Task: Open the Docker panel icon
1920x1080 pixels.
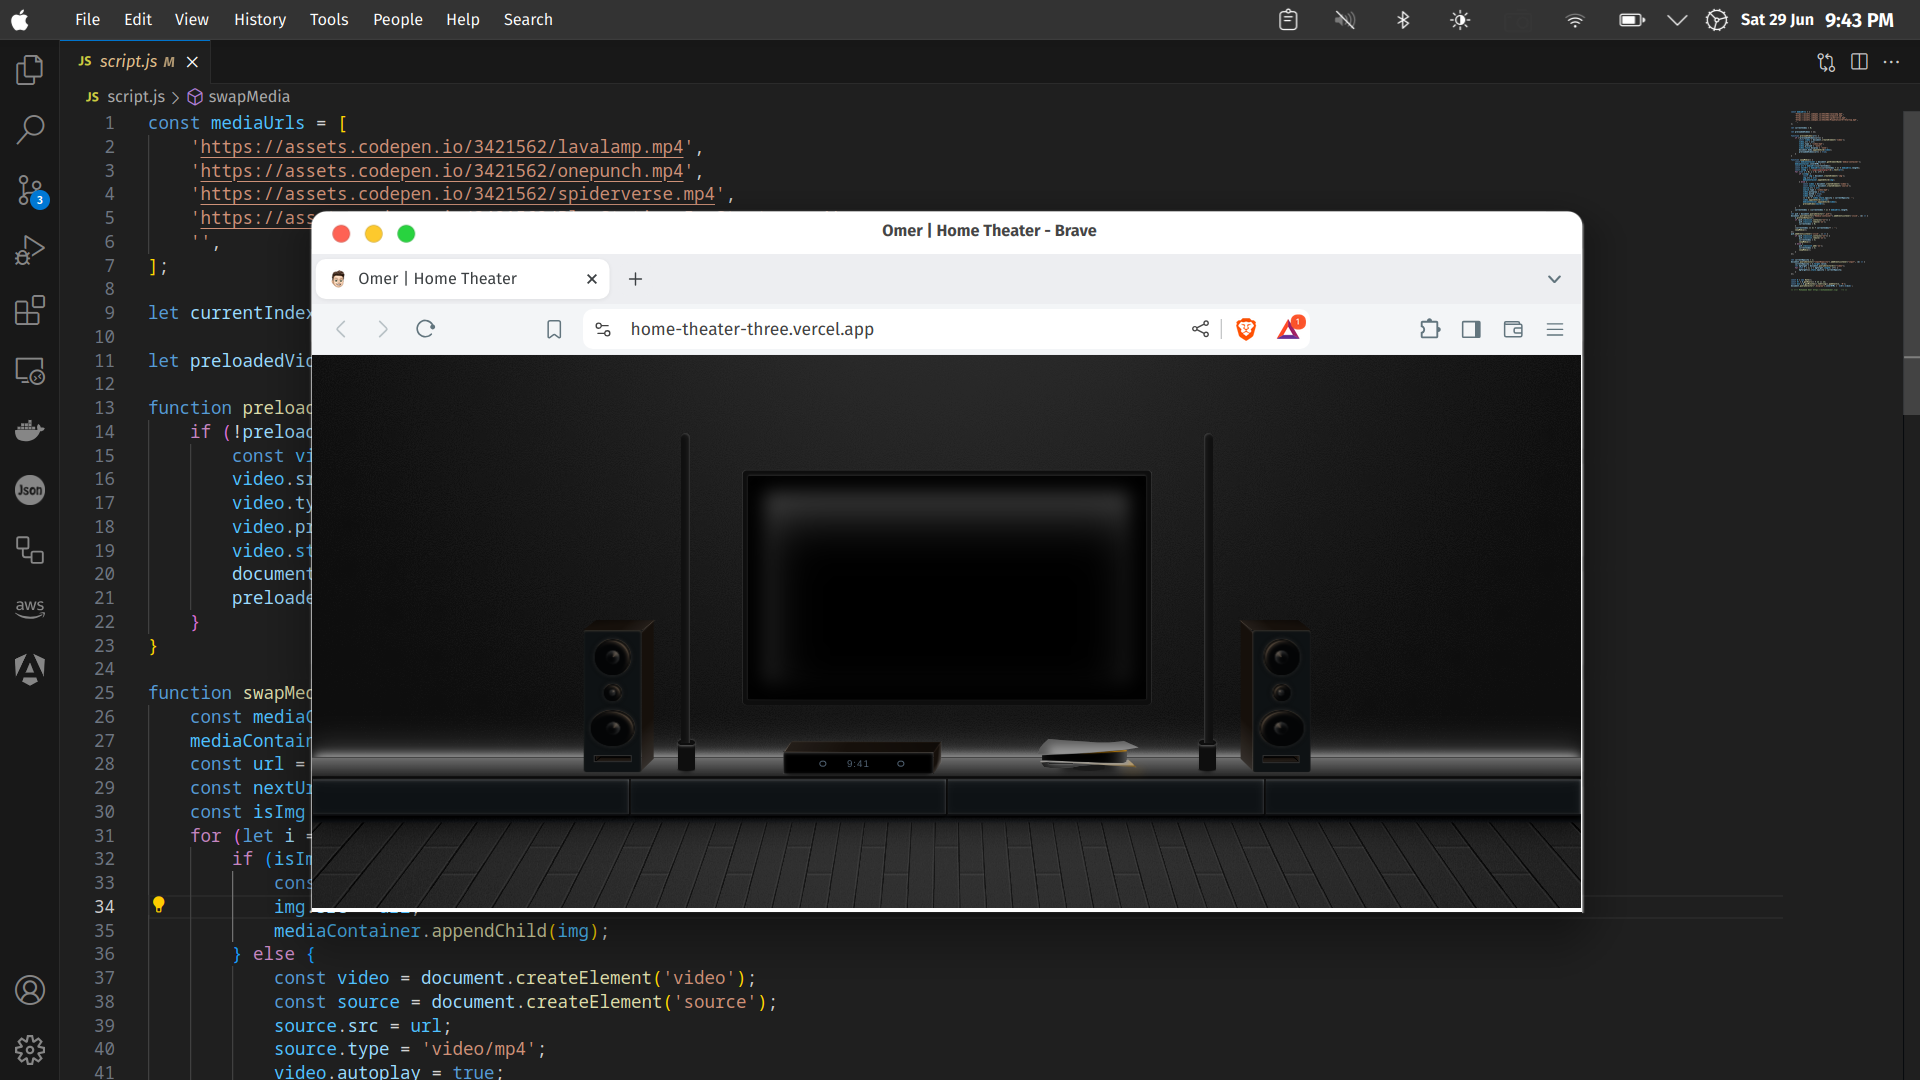Action: tap(30, 430)
